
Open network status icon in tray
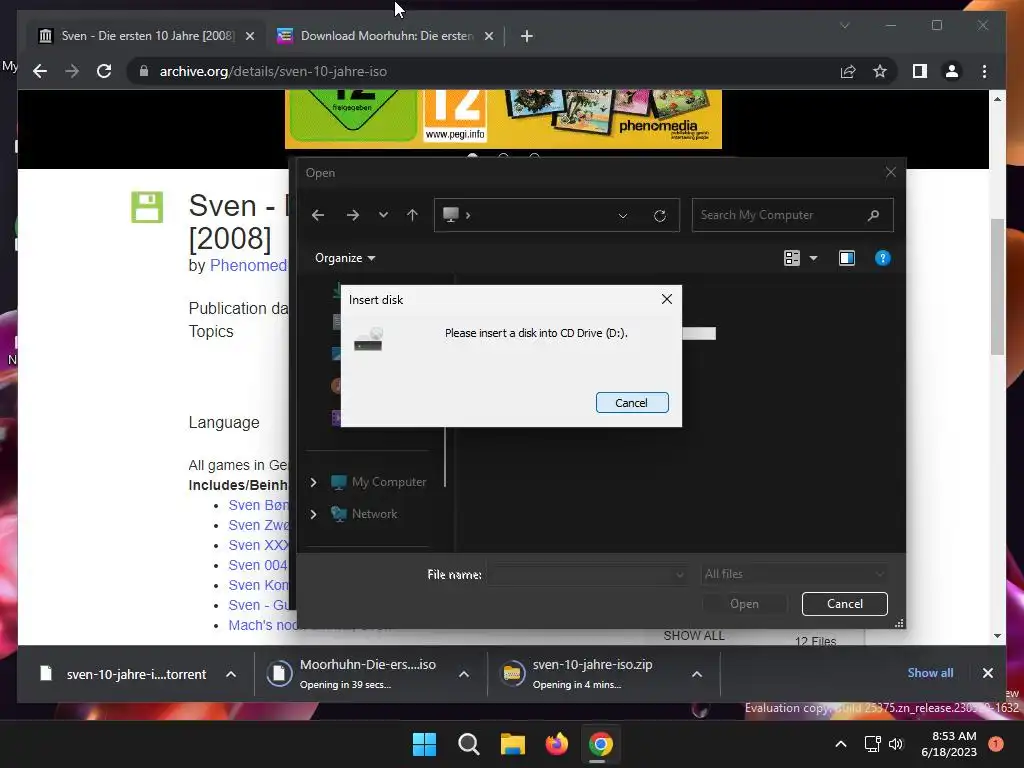click(x=872, y=744)
